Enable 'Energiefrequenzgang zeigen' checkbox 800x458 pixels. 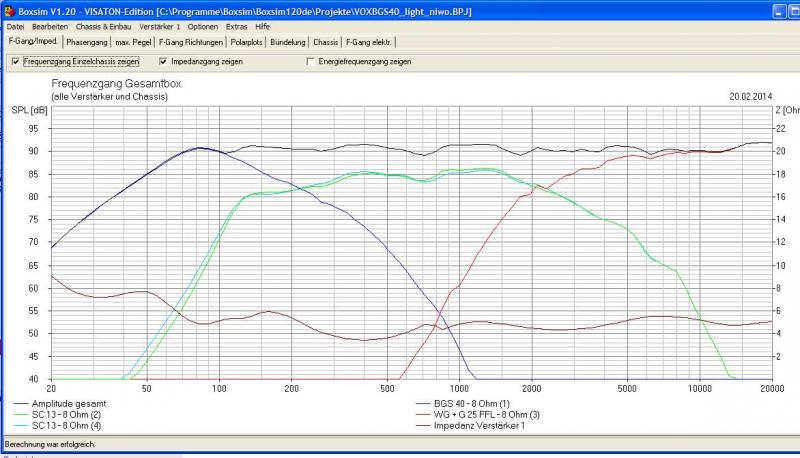point(311,61)
